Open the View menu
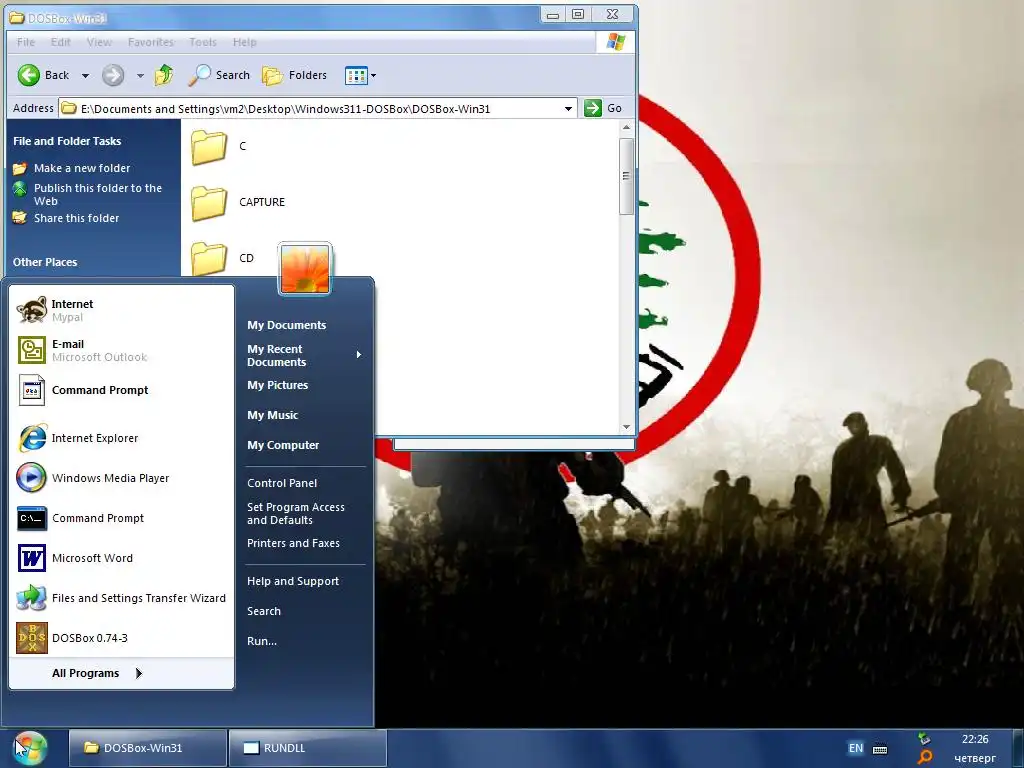The image size is (1024, 768). [x=99, y=42]
